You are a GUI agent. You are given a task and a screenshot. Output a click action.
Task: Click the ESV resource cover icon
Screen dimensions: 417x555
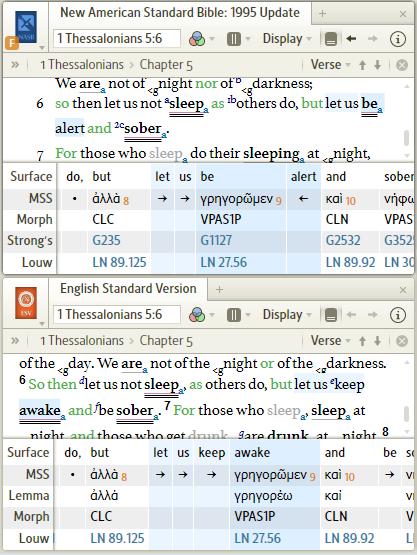click(26, 303)
